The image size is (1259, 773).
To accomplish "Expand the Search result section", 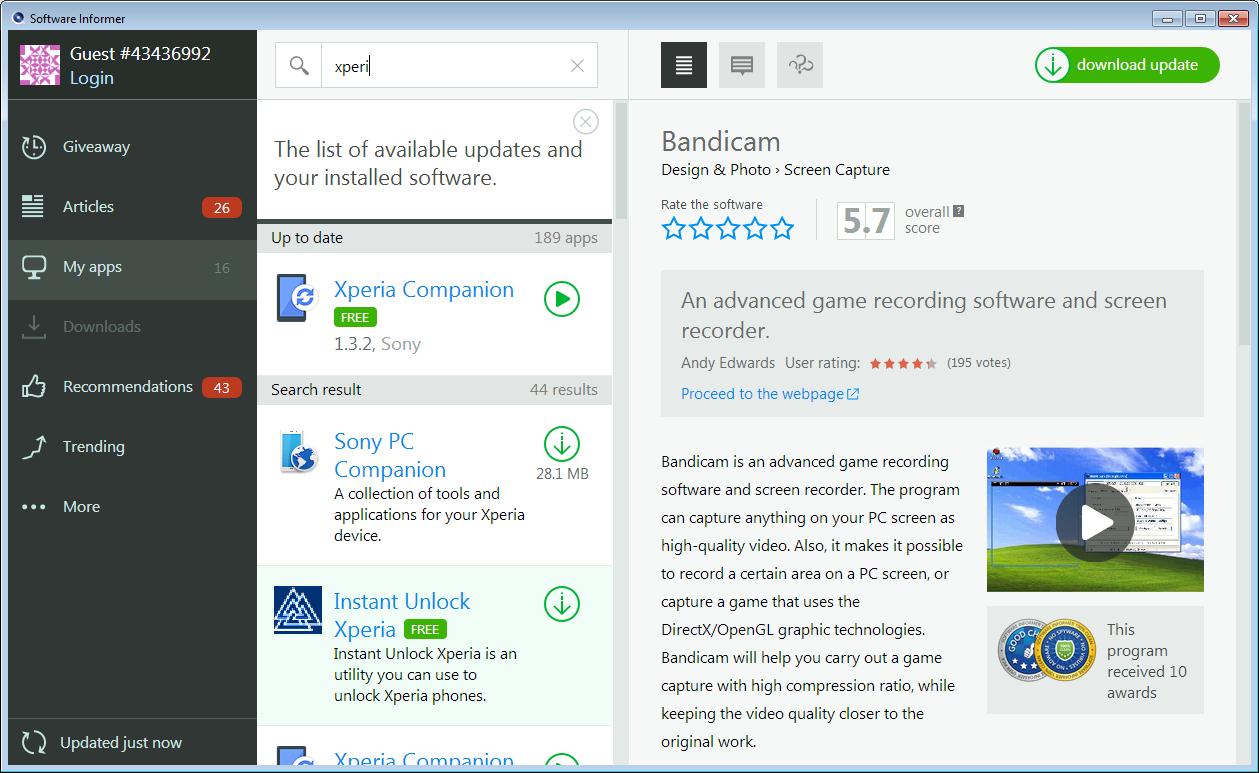I will 435,389.
